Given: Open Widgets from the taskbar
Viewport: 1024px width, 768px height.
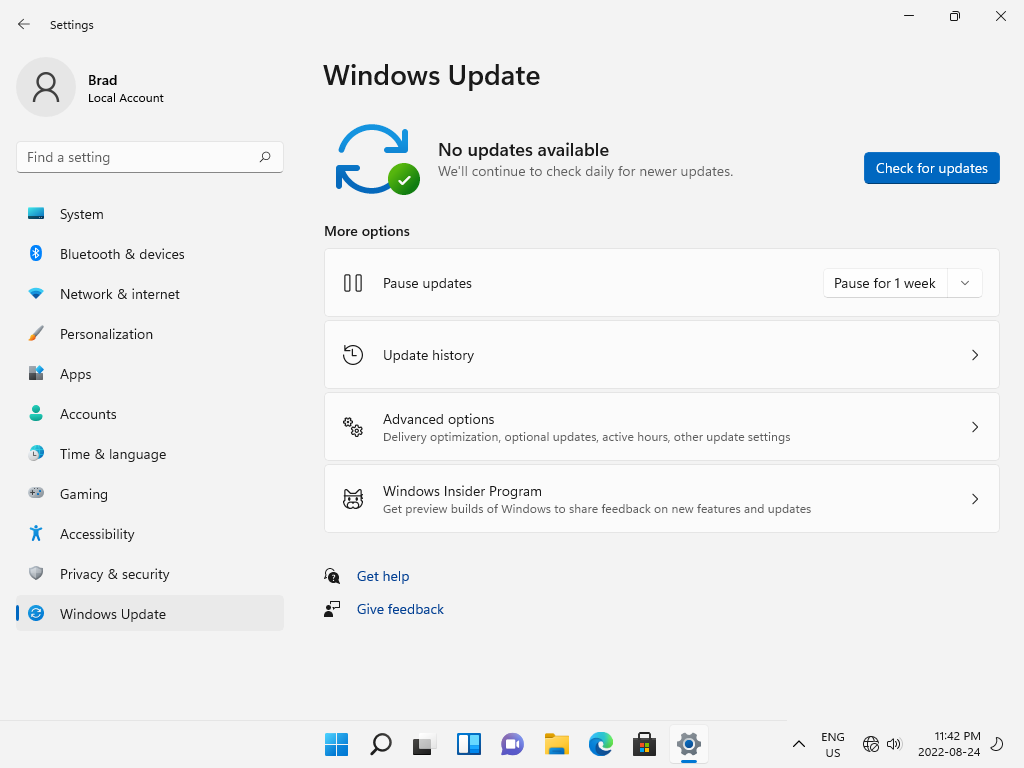Looking at the screenshot, I should [x=468, y=744].
